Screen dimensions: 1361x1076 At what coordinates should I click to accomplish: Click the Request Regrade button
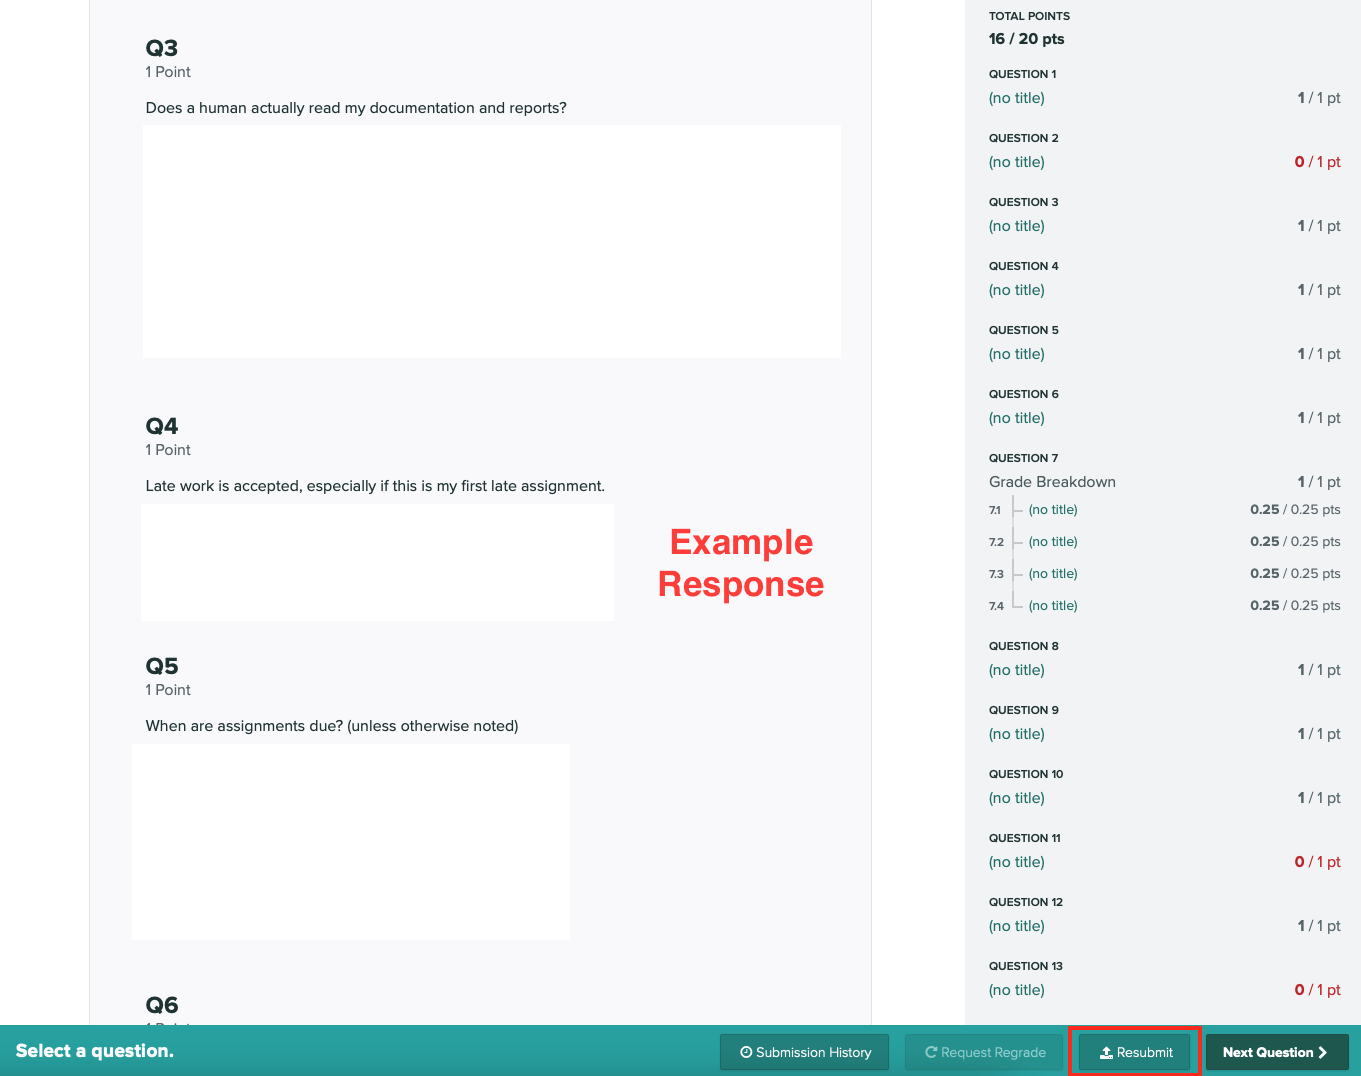[x=984, y=1052]
